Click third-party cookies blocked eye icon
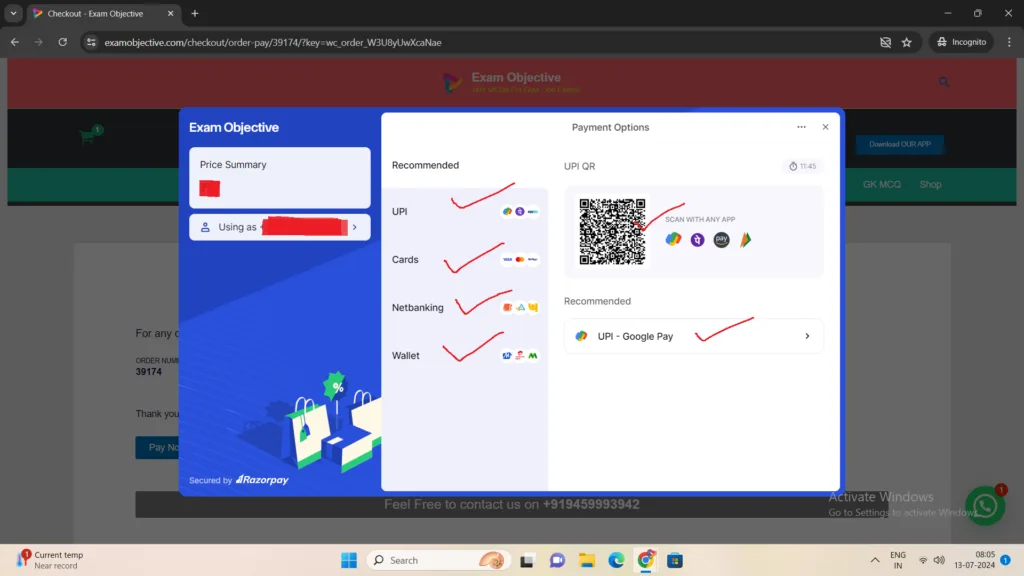The width and height of the screenshot is (1024, 576). (x=885, y=42)
